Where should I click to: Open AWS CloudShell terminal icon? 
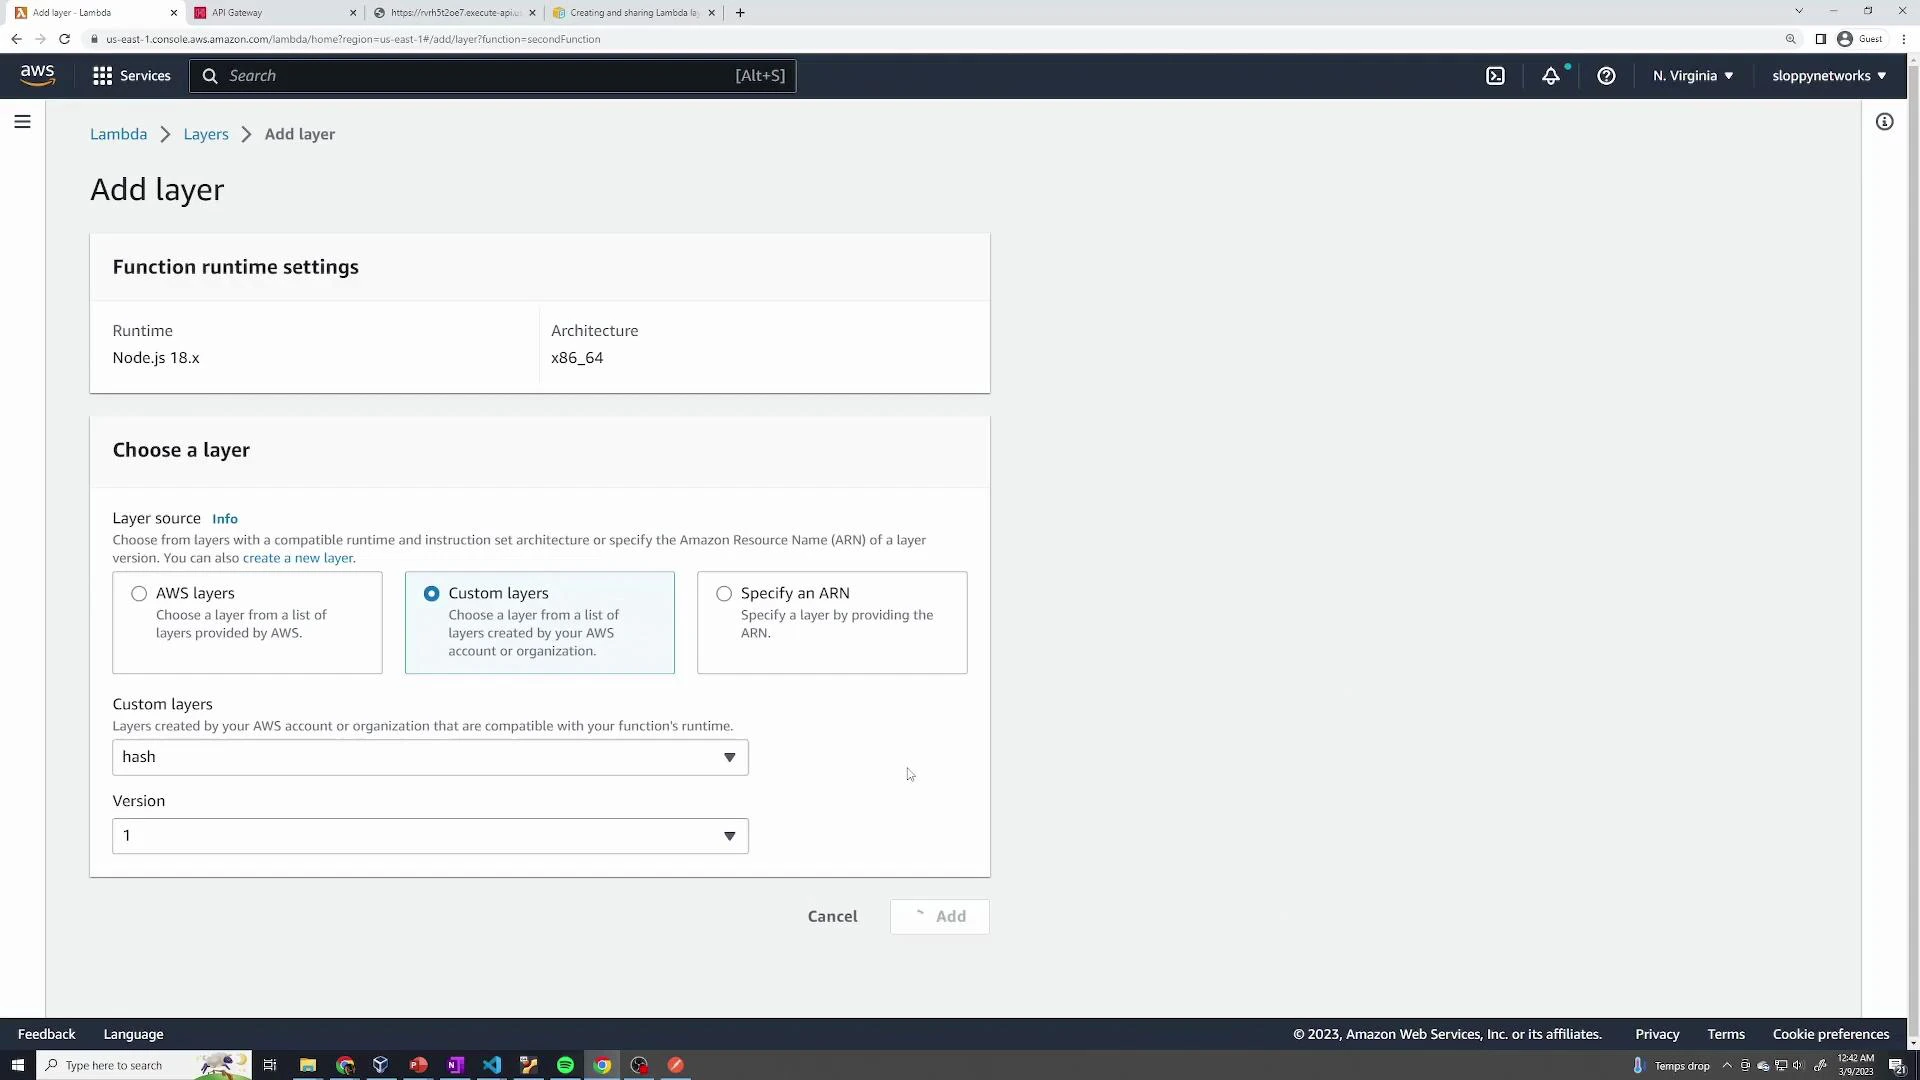pos(1496,75)
